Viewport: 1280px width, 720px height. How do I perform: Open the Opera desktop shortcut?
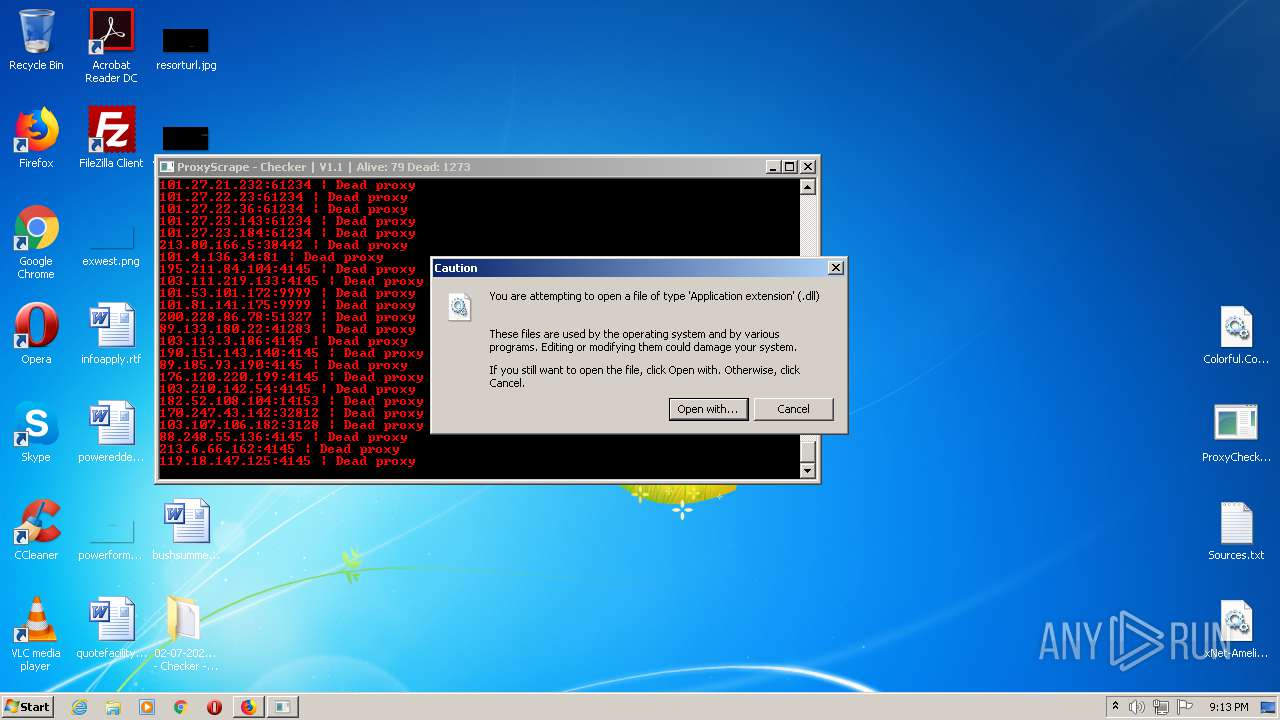36,334
